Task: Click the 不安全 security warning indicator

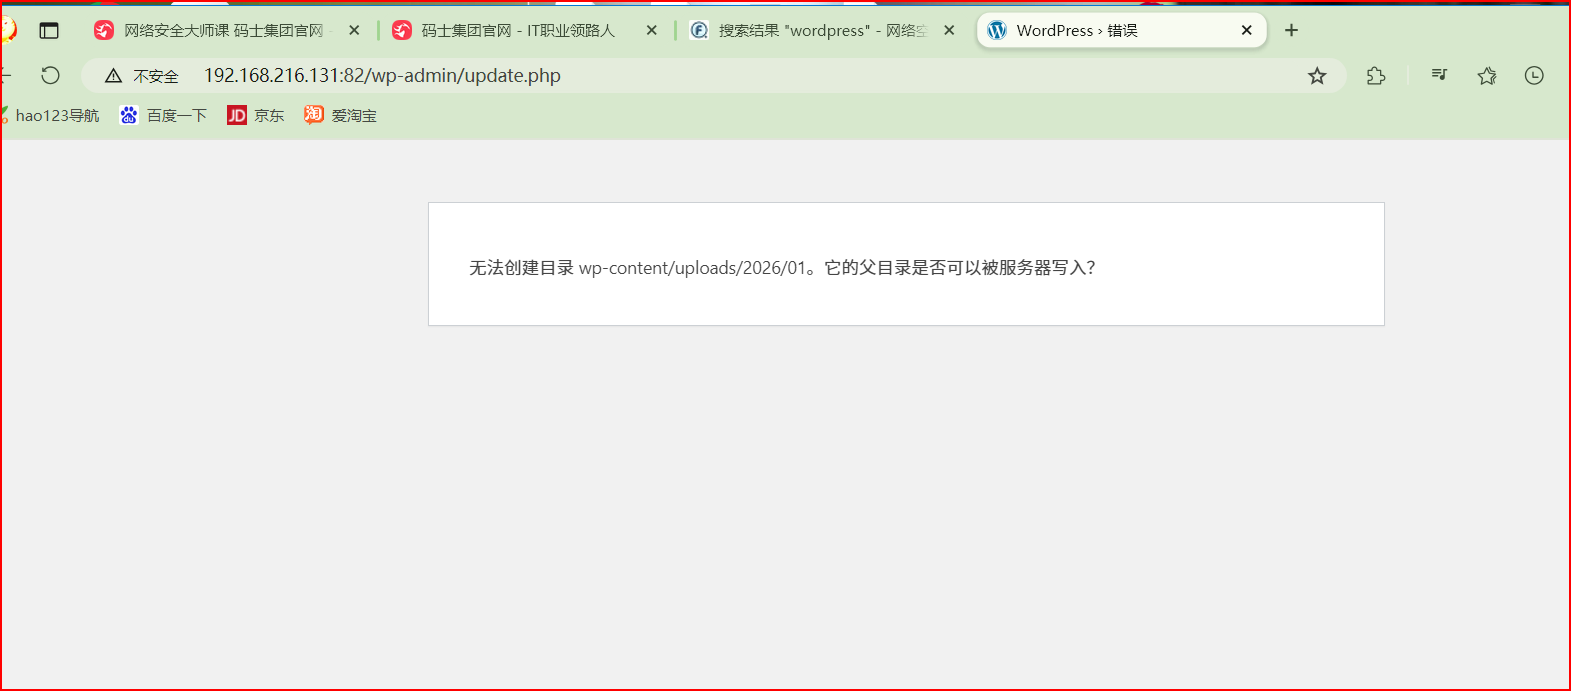Action: (x=142, y=76)
